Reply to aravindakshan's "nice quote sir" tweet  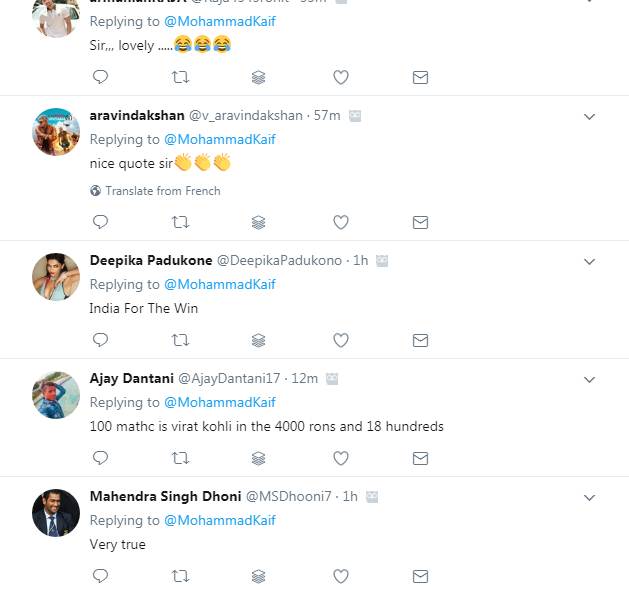pyautogui.click(x=100, y=222)
